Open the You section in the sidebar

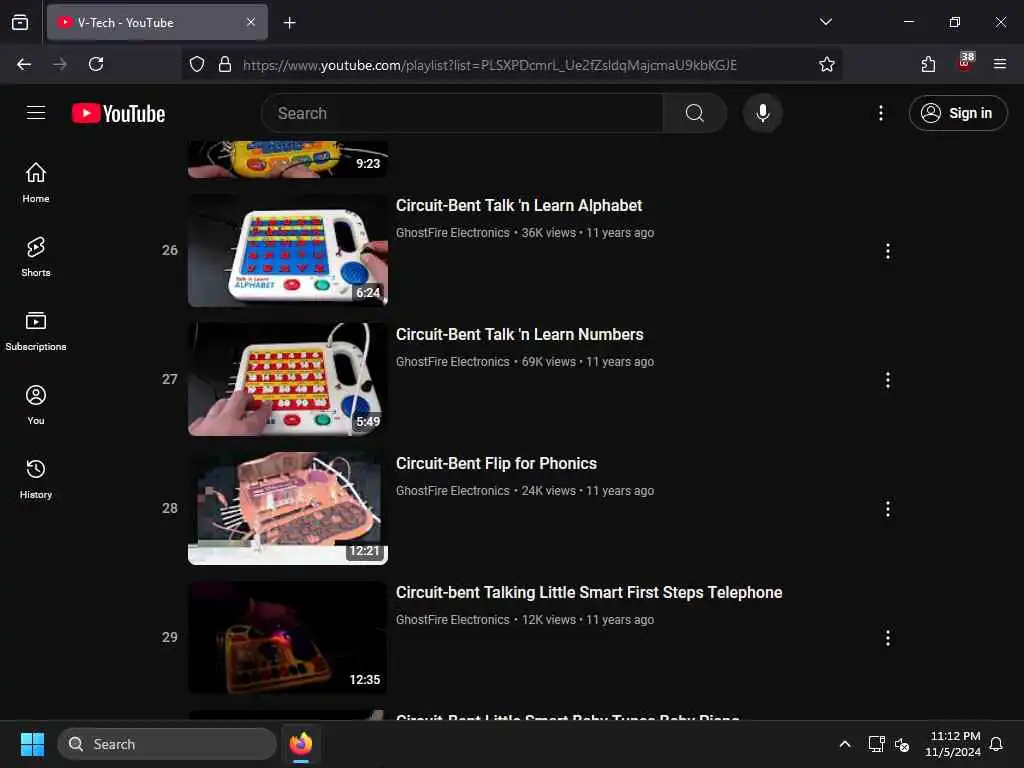click(36, 405)
